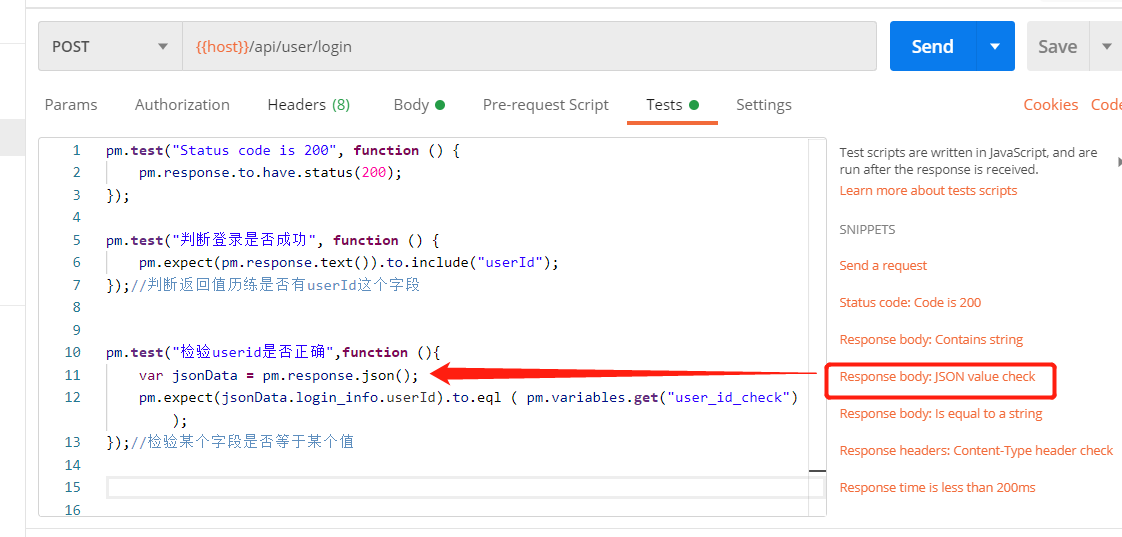
Task: Open Learn more about tests scripts link
Action: (x=928, y=191)
